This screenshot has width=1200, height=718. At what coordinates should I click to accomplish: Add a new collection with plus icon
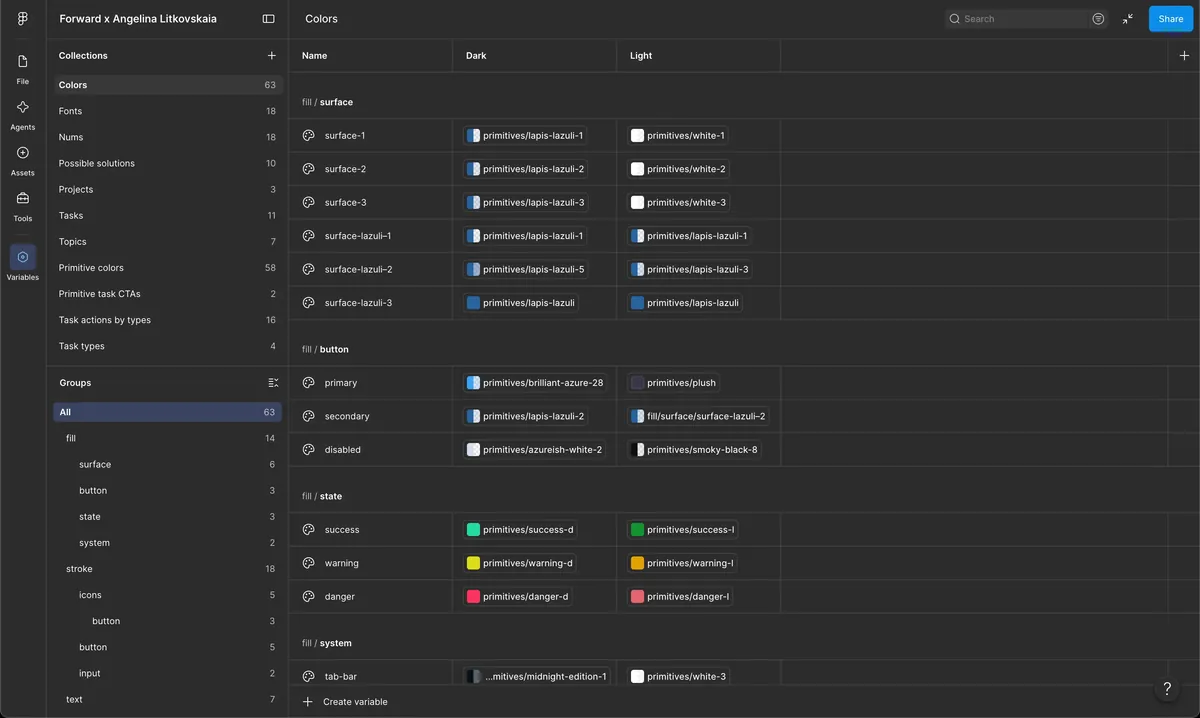[271, 56]
